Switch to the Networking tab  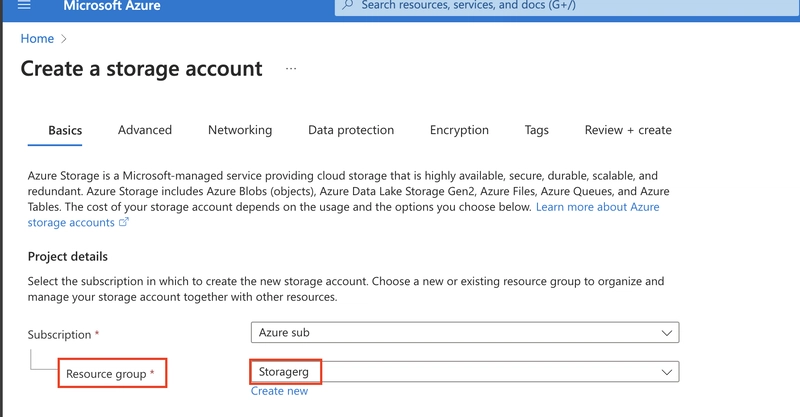(240, 130)
